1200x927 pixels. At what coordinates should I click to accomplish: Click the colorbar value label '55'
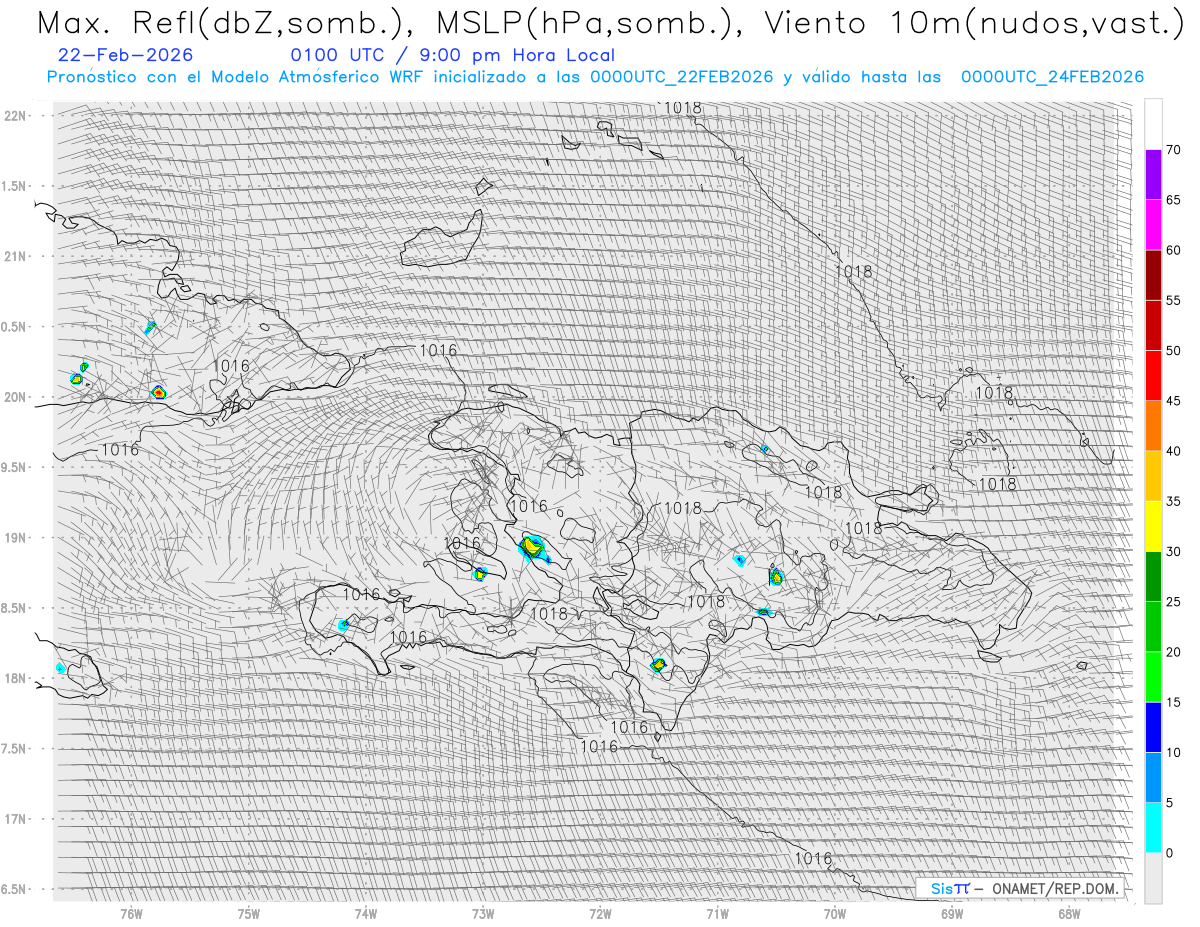click(1173, 301)
